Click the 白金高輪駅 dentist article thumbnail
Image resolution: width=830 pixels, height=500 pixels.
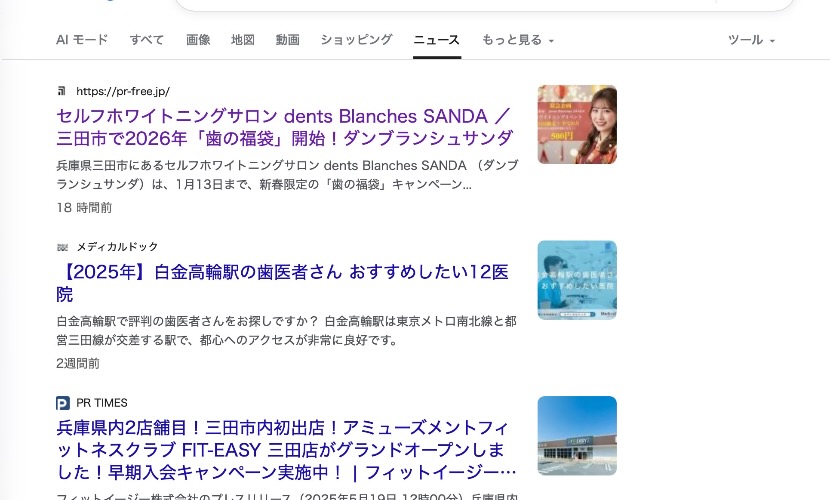pyautogui.click(x=577, y=280)
